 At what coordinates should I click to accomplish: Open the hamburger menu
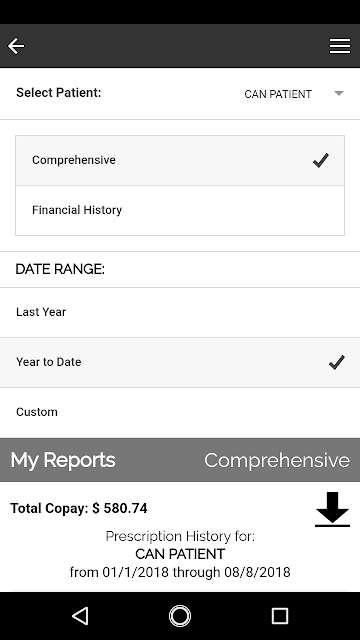[340, 46]
